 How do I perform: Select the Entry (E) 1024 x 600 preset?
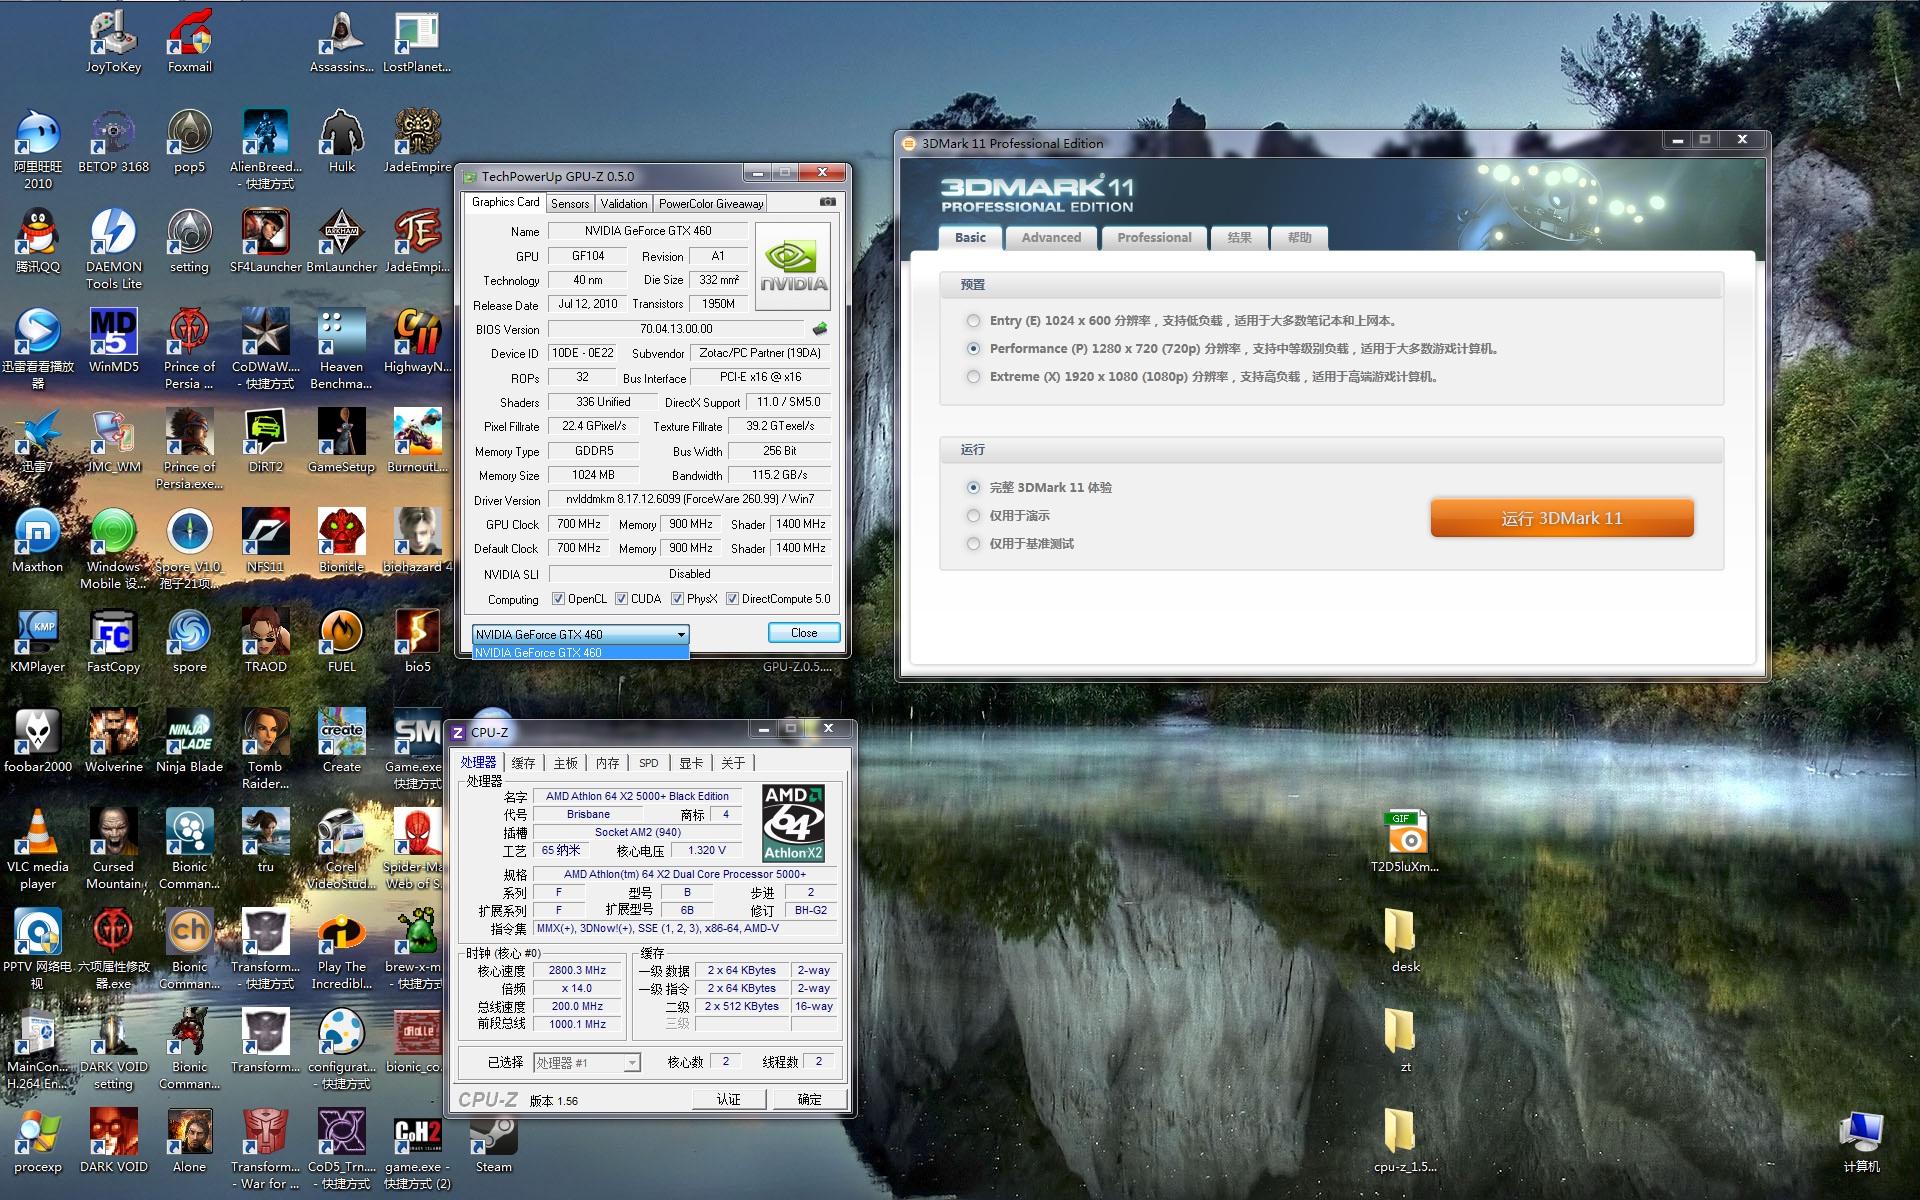pos(973,321)
